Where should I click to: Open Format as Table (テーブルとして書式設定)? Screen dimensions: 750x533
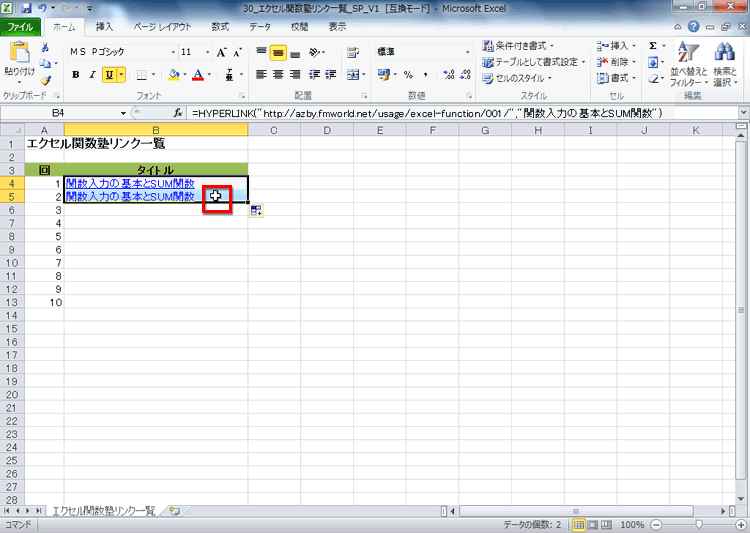(x=533, y=62)
